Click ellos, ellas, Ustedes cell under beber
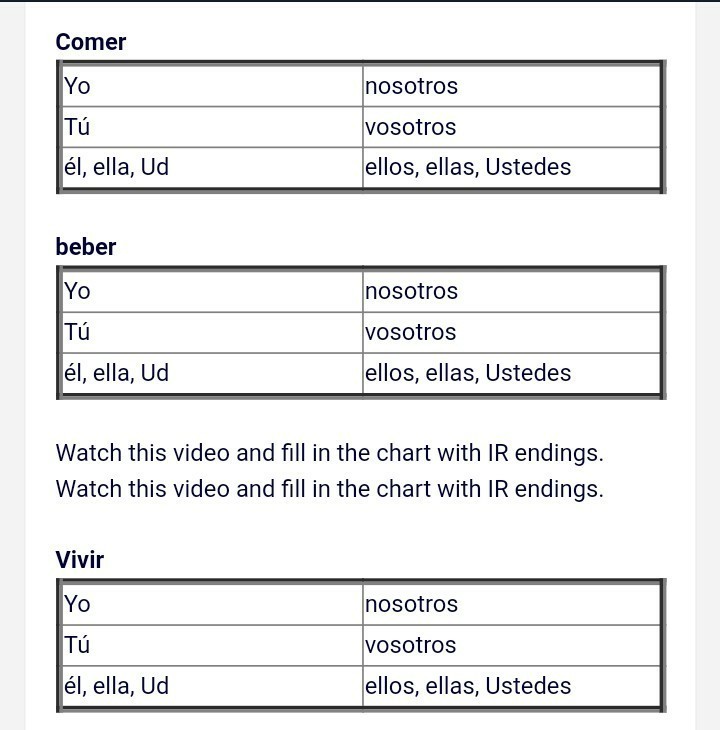720x730 pixels. coord(511,373)
